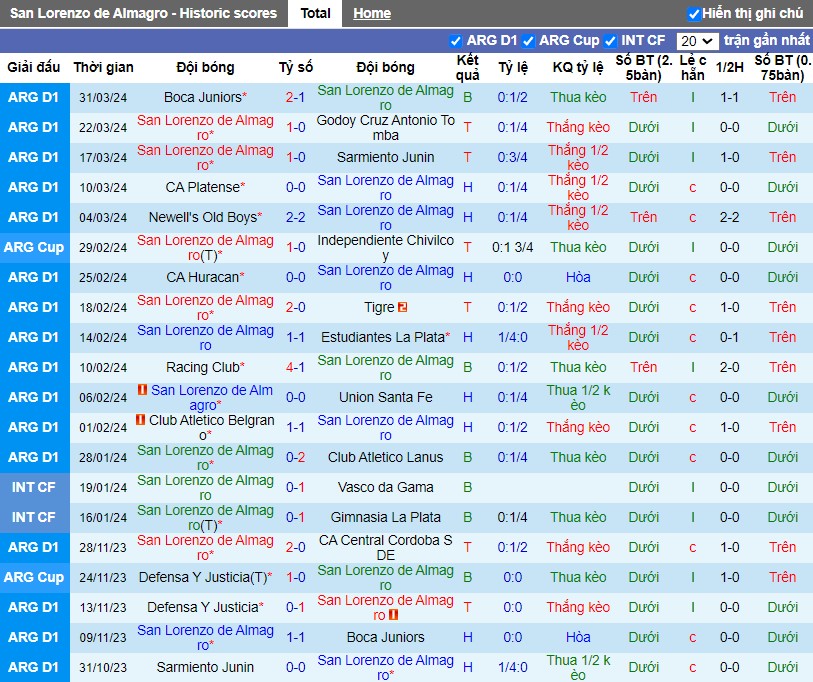Open Independiente Chivilcoy team link
The width and height of the screenshot is (813, 682).
385,247
